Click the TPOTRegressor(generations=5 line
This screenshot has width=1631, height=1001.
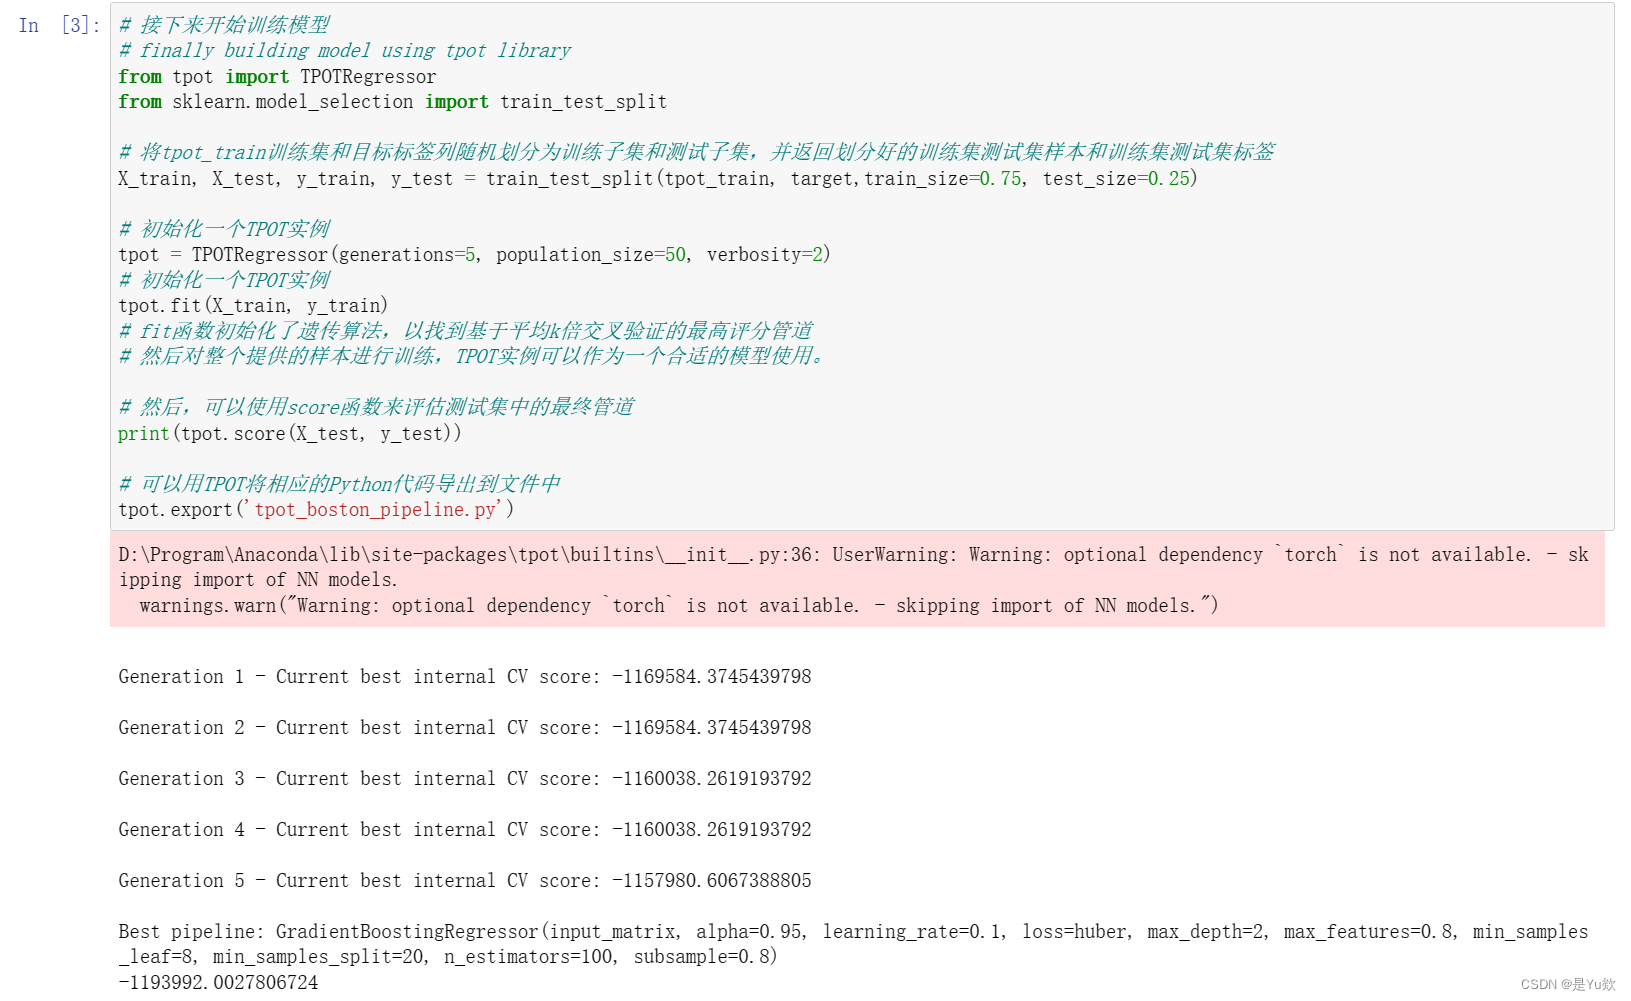click(474, 255)
